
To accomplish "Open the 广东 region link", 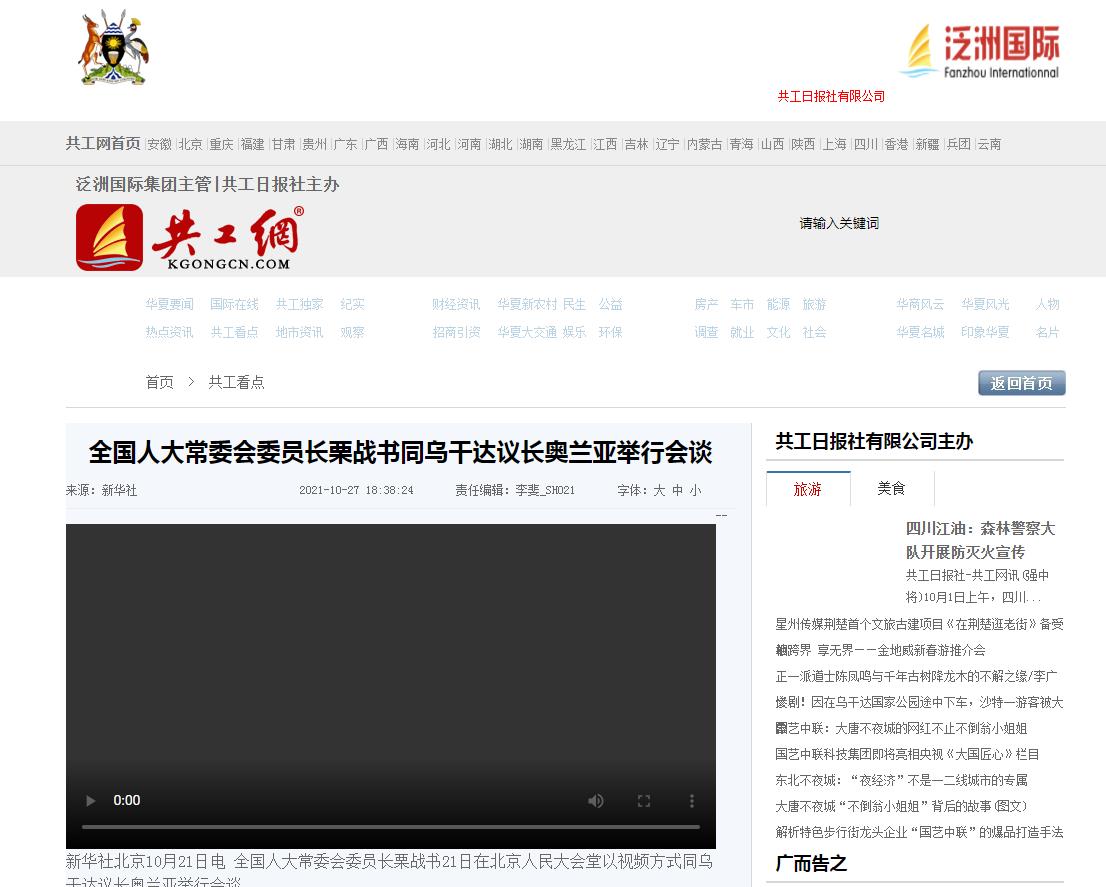I will click(x=346, y=144).
